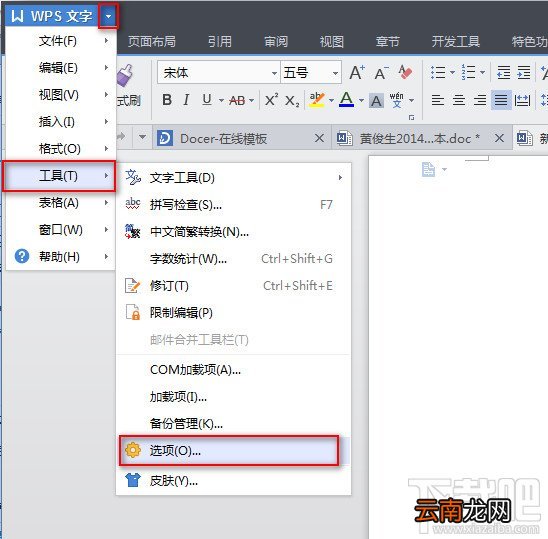Align text left
This screenshot has height=539, width=548.
pyautogui.click(x=438, y=101)
